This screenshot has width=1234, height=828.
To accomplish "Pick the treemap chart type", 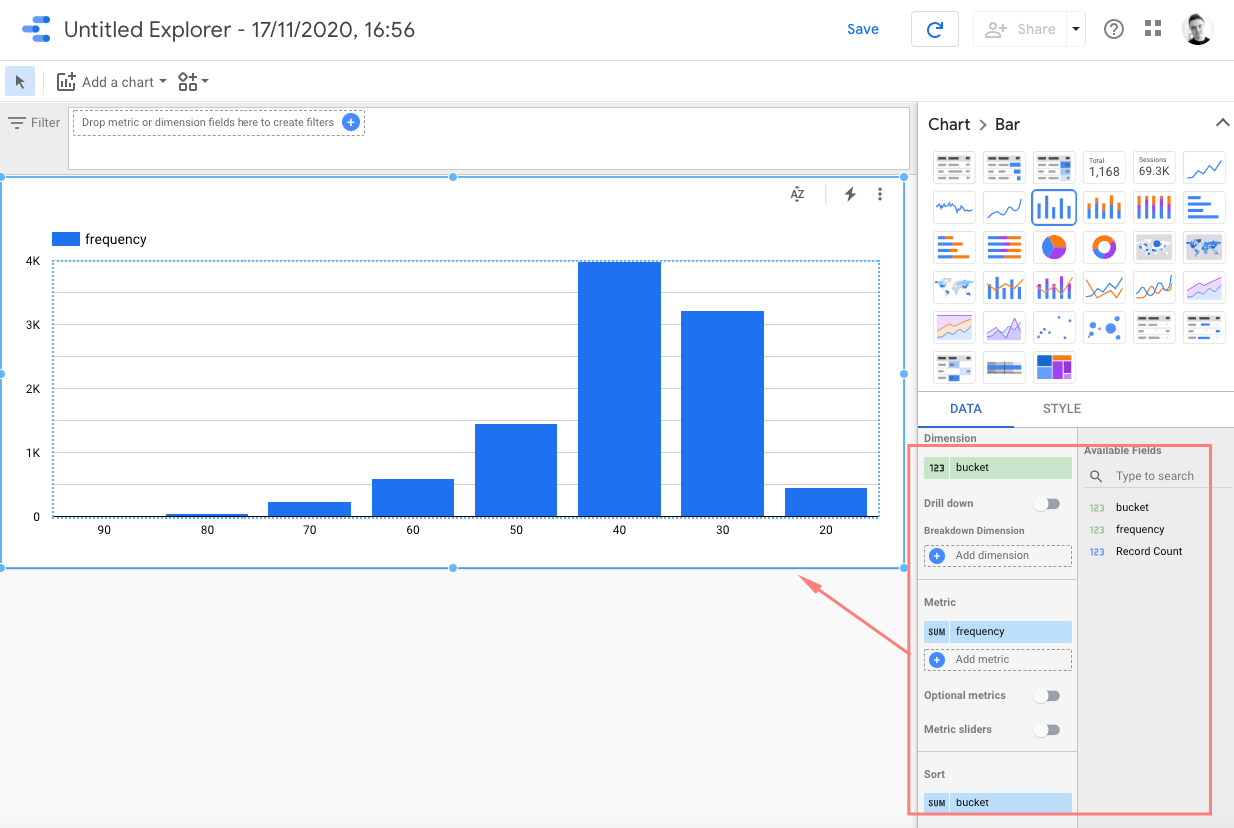I will click(1054, 367).
